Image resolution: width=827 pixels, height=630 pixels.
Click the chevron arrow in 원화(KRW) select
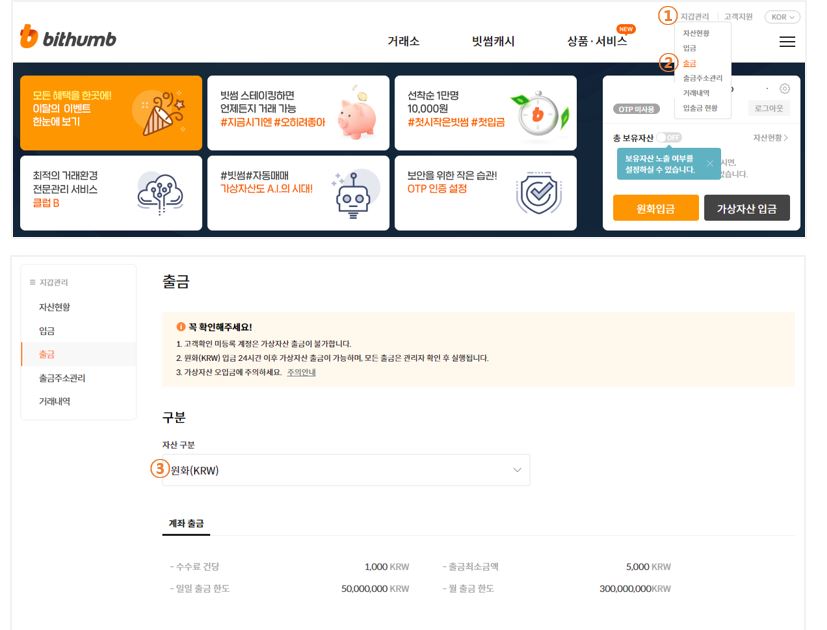(517, 470)
